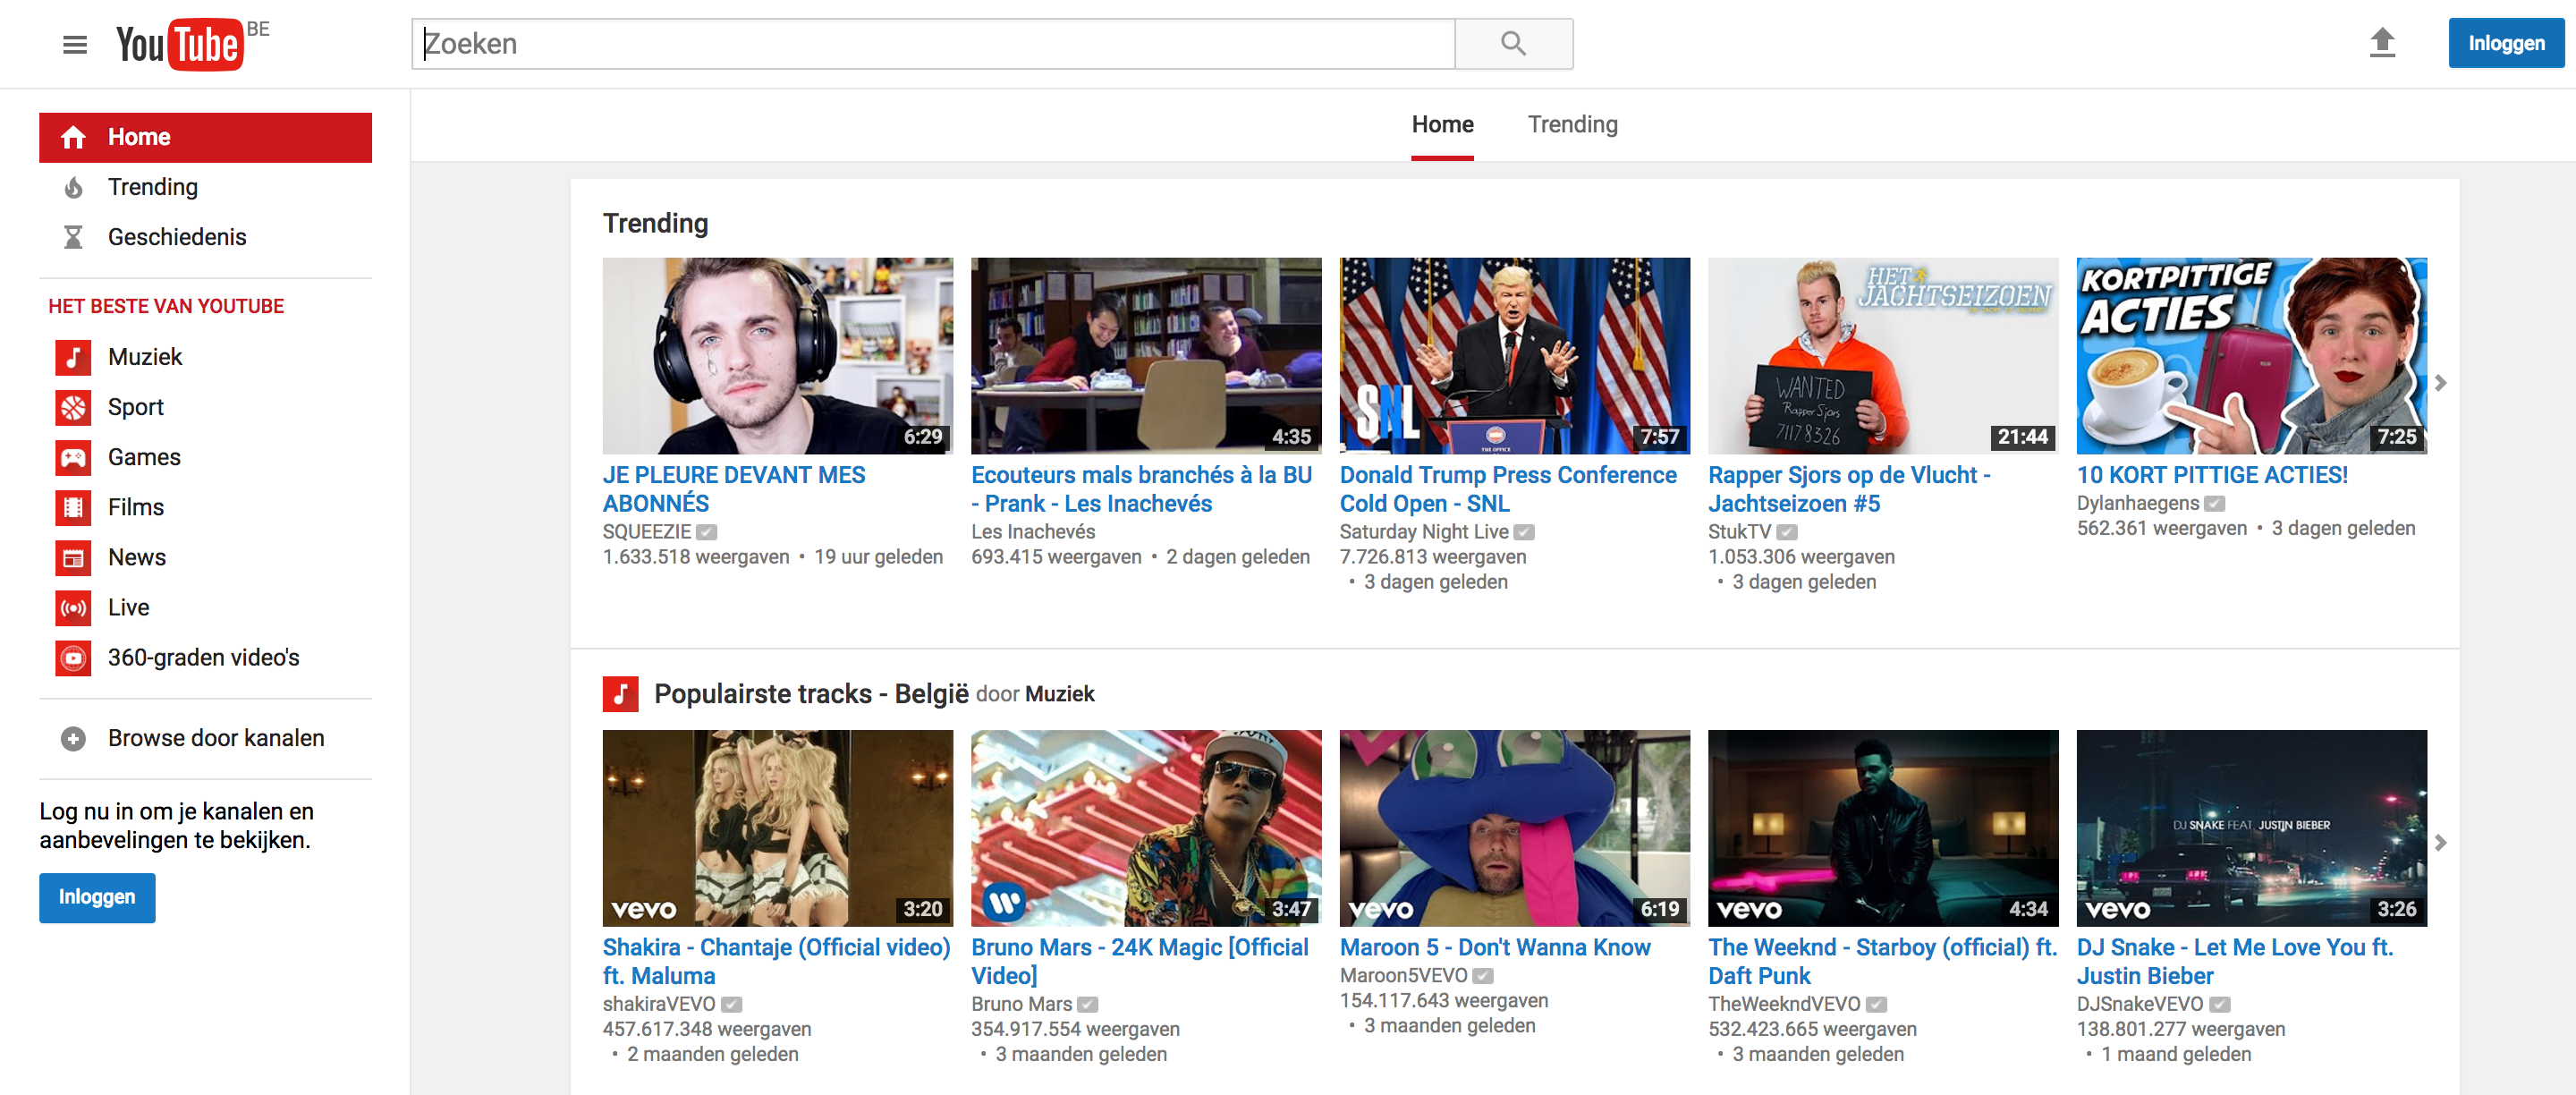
Task: Open DJ Snake - Let Me Love You title
Action: click(2235, 961)
